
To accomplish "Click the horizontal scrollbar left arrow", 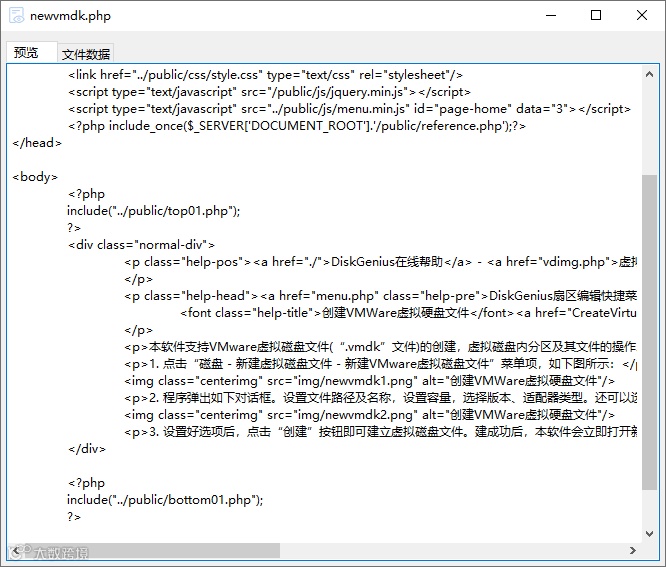I will 16,550.
